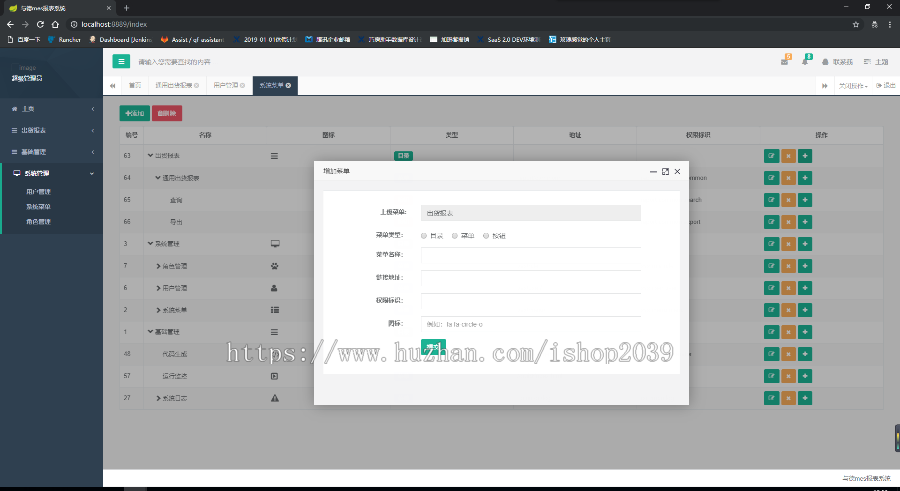Open the 关闭操作 tab actions dropdown
The height and width of the screenshot is (491, 900).
[x=852, y=86]
